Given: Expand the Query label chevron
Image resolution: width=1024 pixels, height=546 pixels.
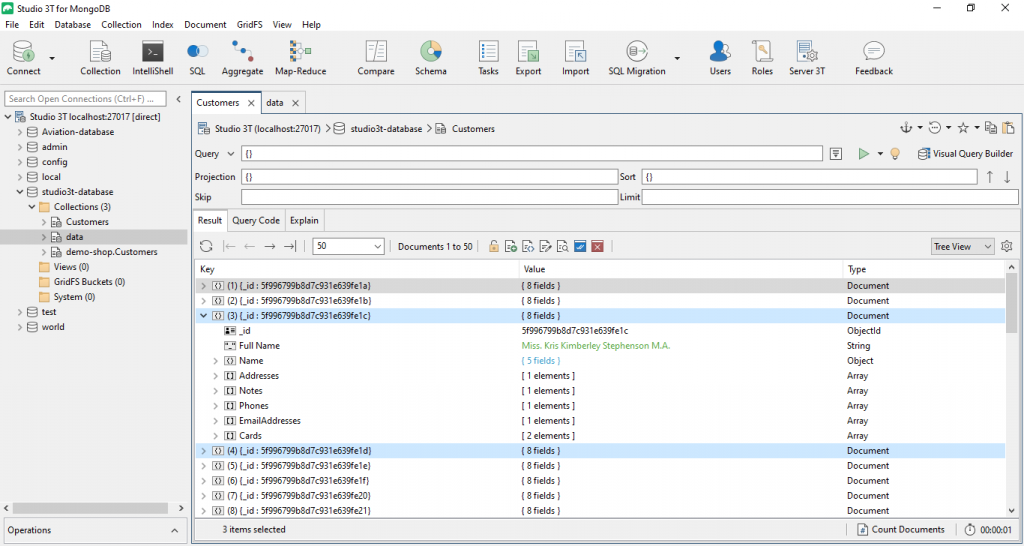Looking at the screenshot, I should coord(230,154).
